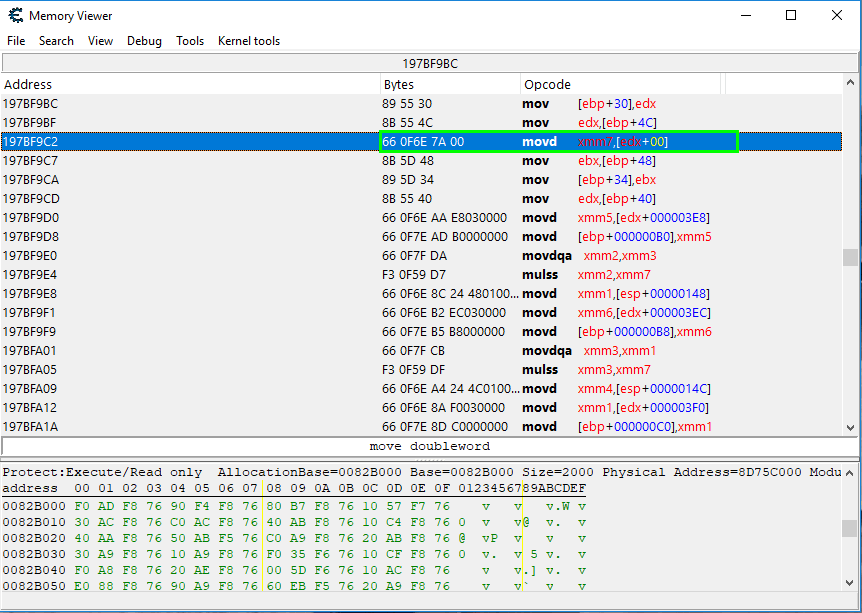
Task: Select disassembly row 197BF9BC
Action: pyautogui.click(x=421, y=103)
